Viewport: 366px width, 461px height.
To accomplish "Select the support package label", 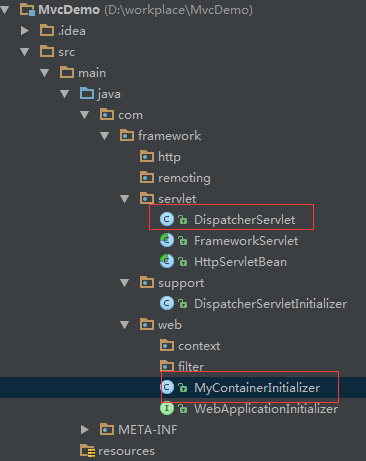I will pyautogui.click(x=181, y=283).
